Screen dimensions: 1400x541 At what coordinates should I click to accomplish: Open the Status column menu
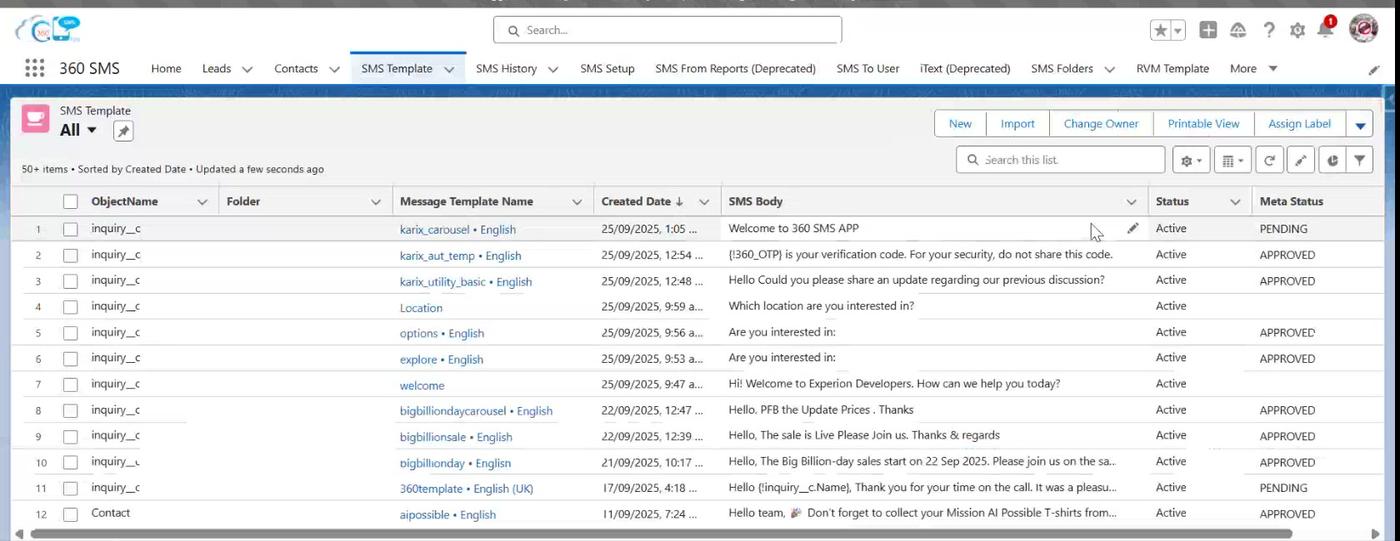1235,202
